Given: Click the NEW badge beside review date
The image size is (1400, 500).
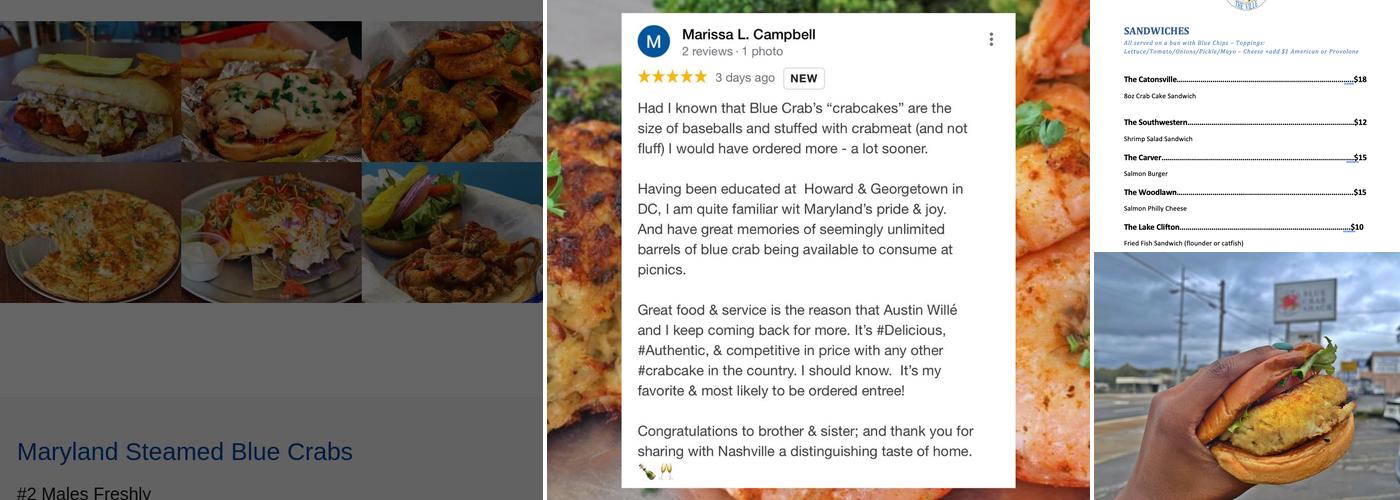Looking at the screenshot, I should point(804,78).
